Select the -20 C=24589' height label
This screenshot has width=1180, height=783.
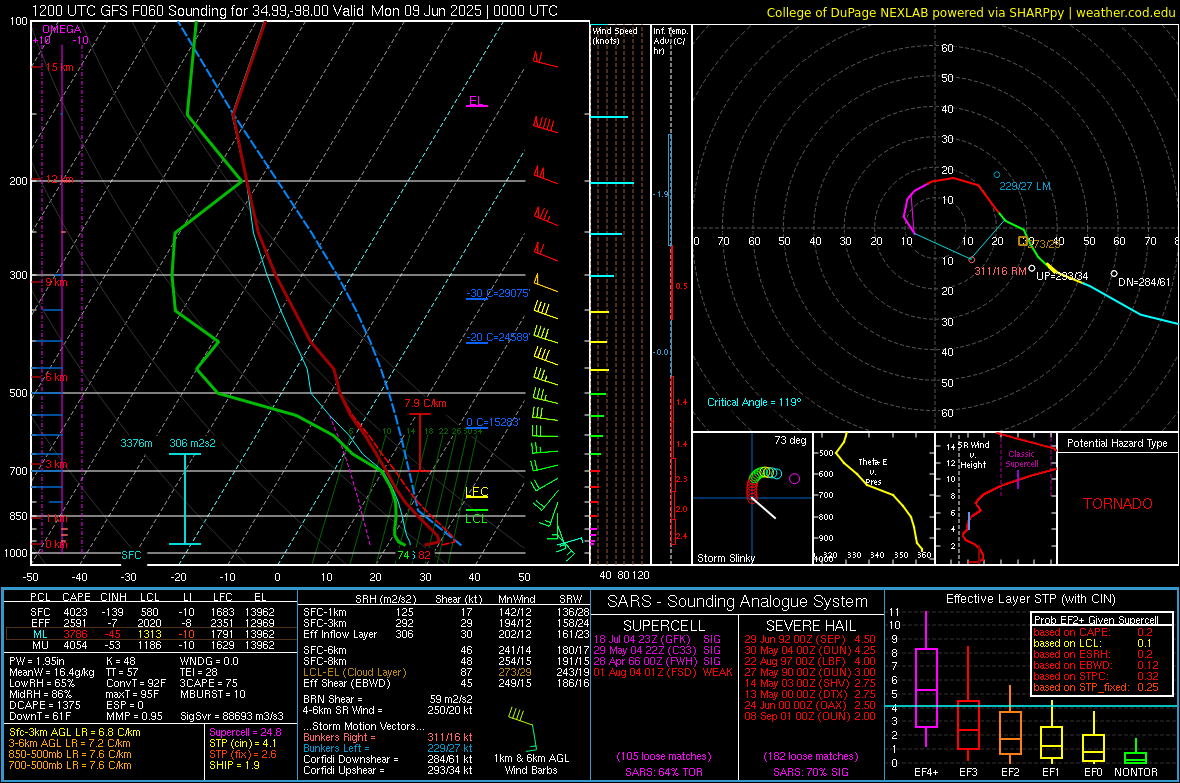(498, 337)
